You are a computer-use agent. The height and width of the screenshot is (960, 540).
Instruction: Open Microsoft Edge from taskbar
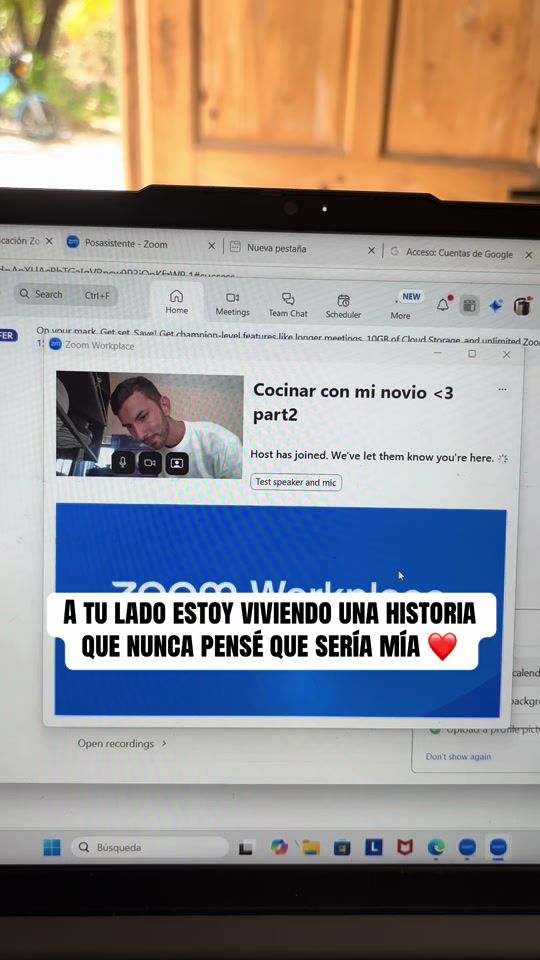point(436,847)
